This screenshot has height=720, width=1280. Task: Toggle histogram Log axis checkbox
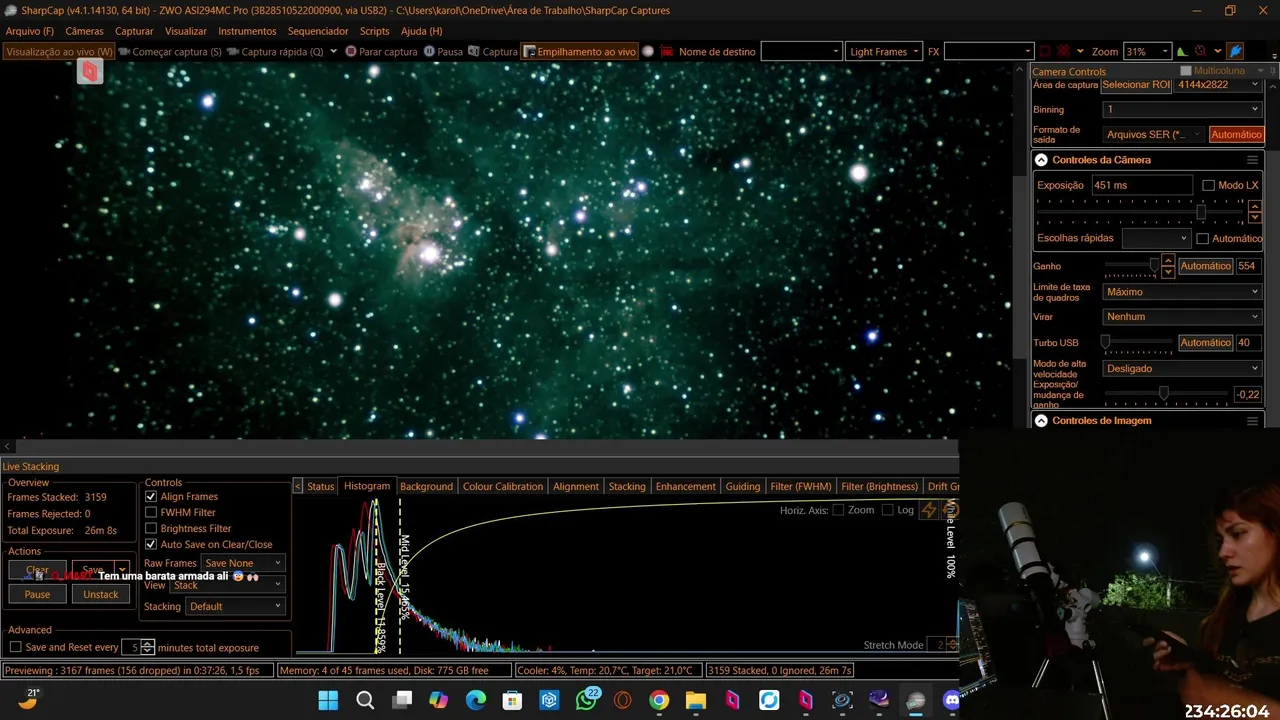click(887, 510)
